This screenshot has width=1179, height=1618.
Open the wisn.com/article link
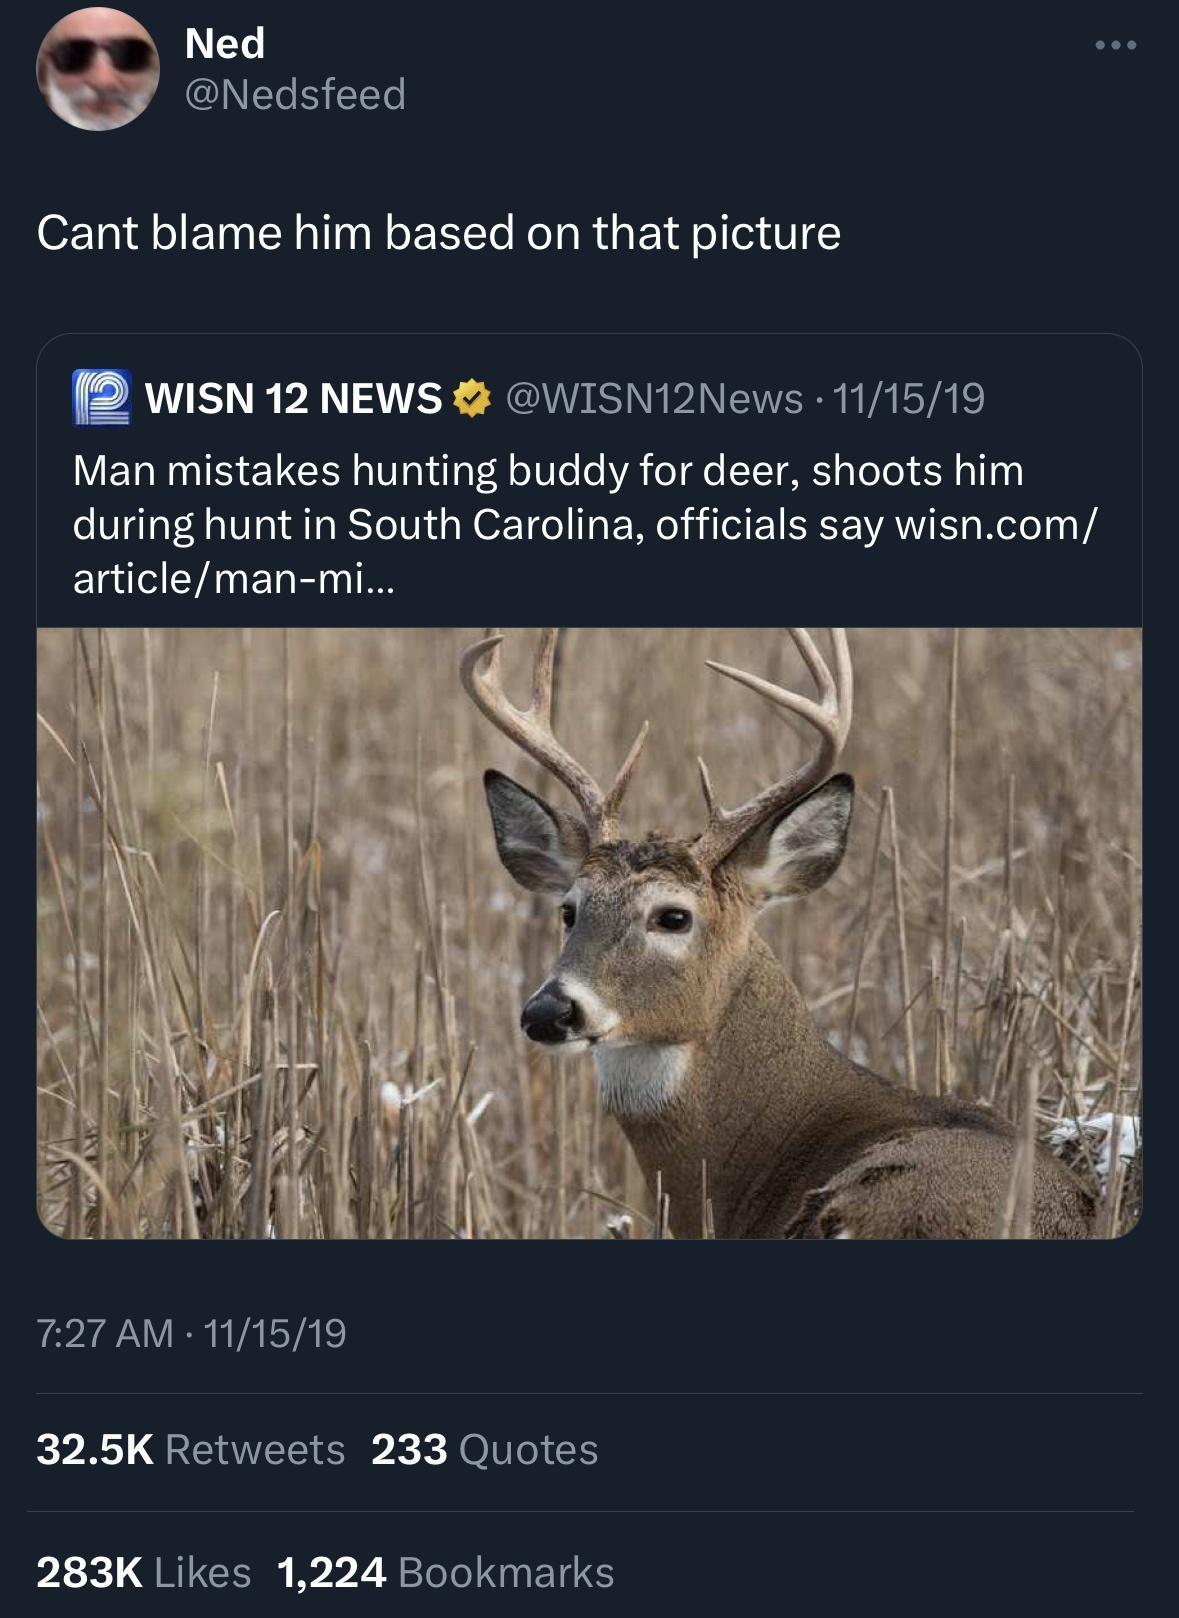click(999, 524)
